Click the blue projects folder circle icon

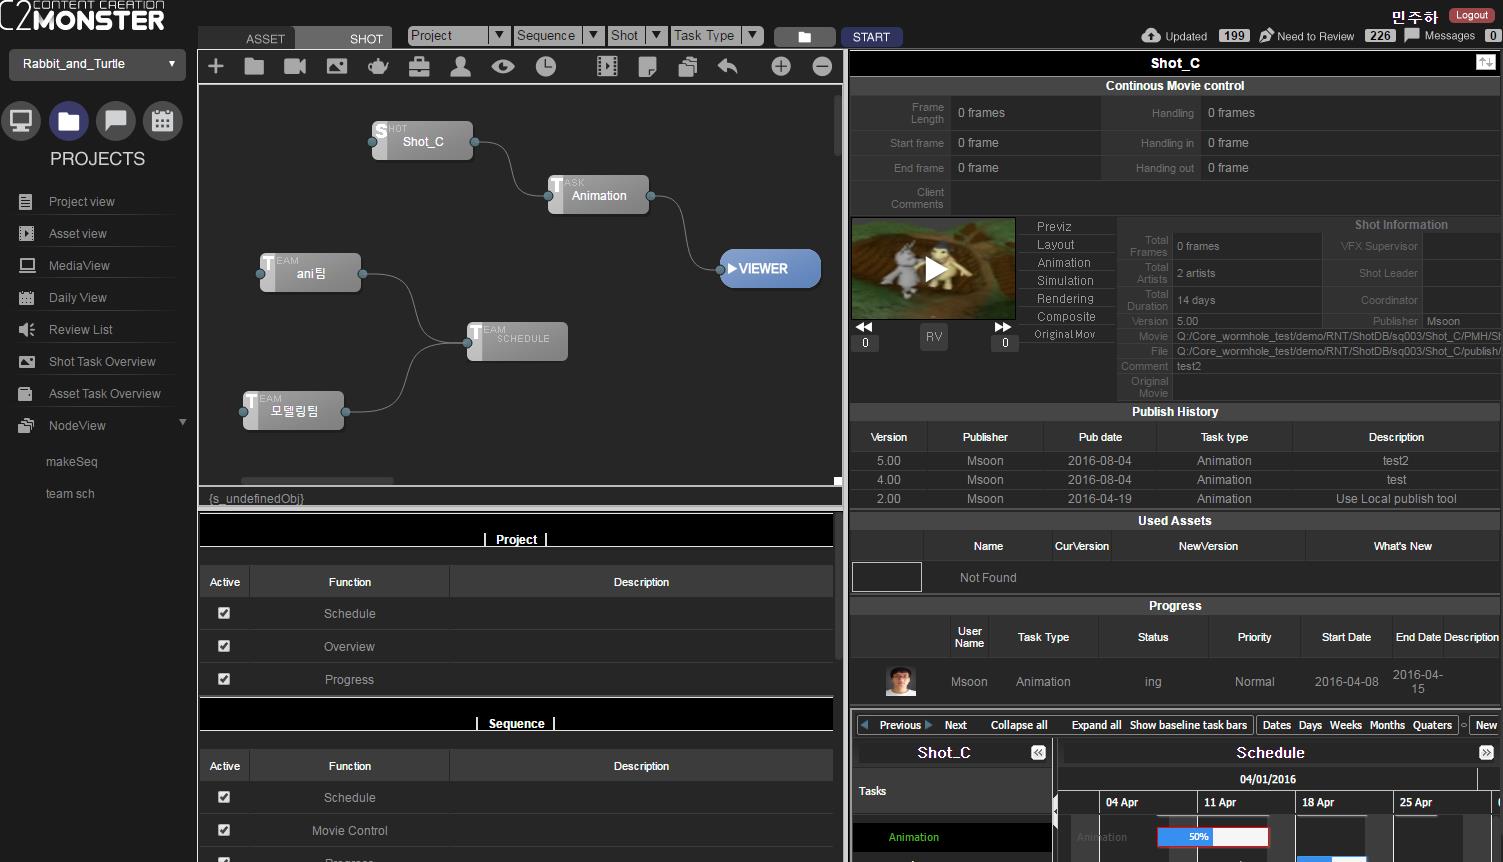(x=69, y=121)
